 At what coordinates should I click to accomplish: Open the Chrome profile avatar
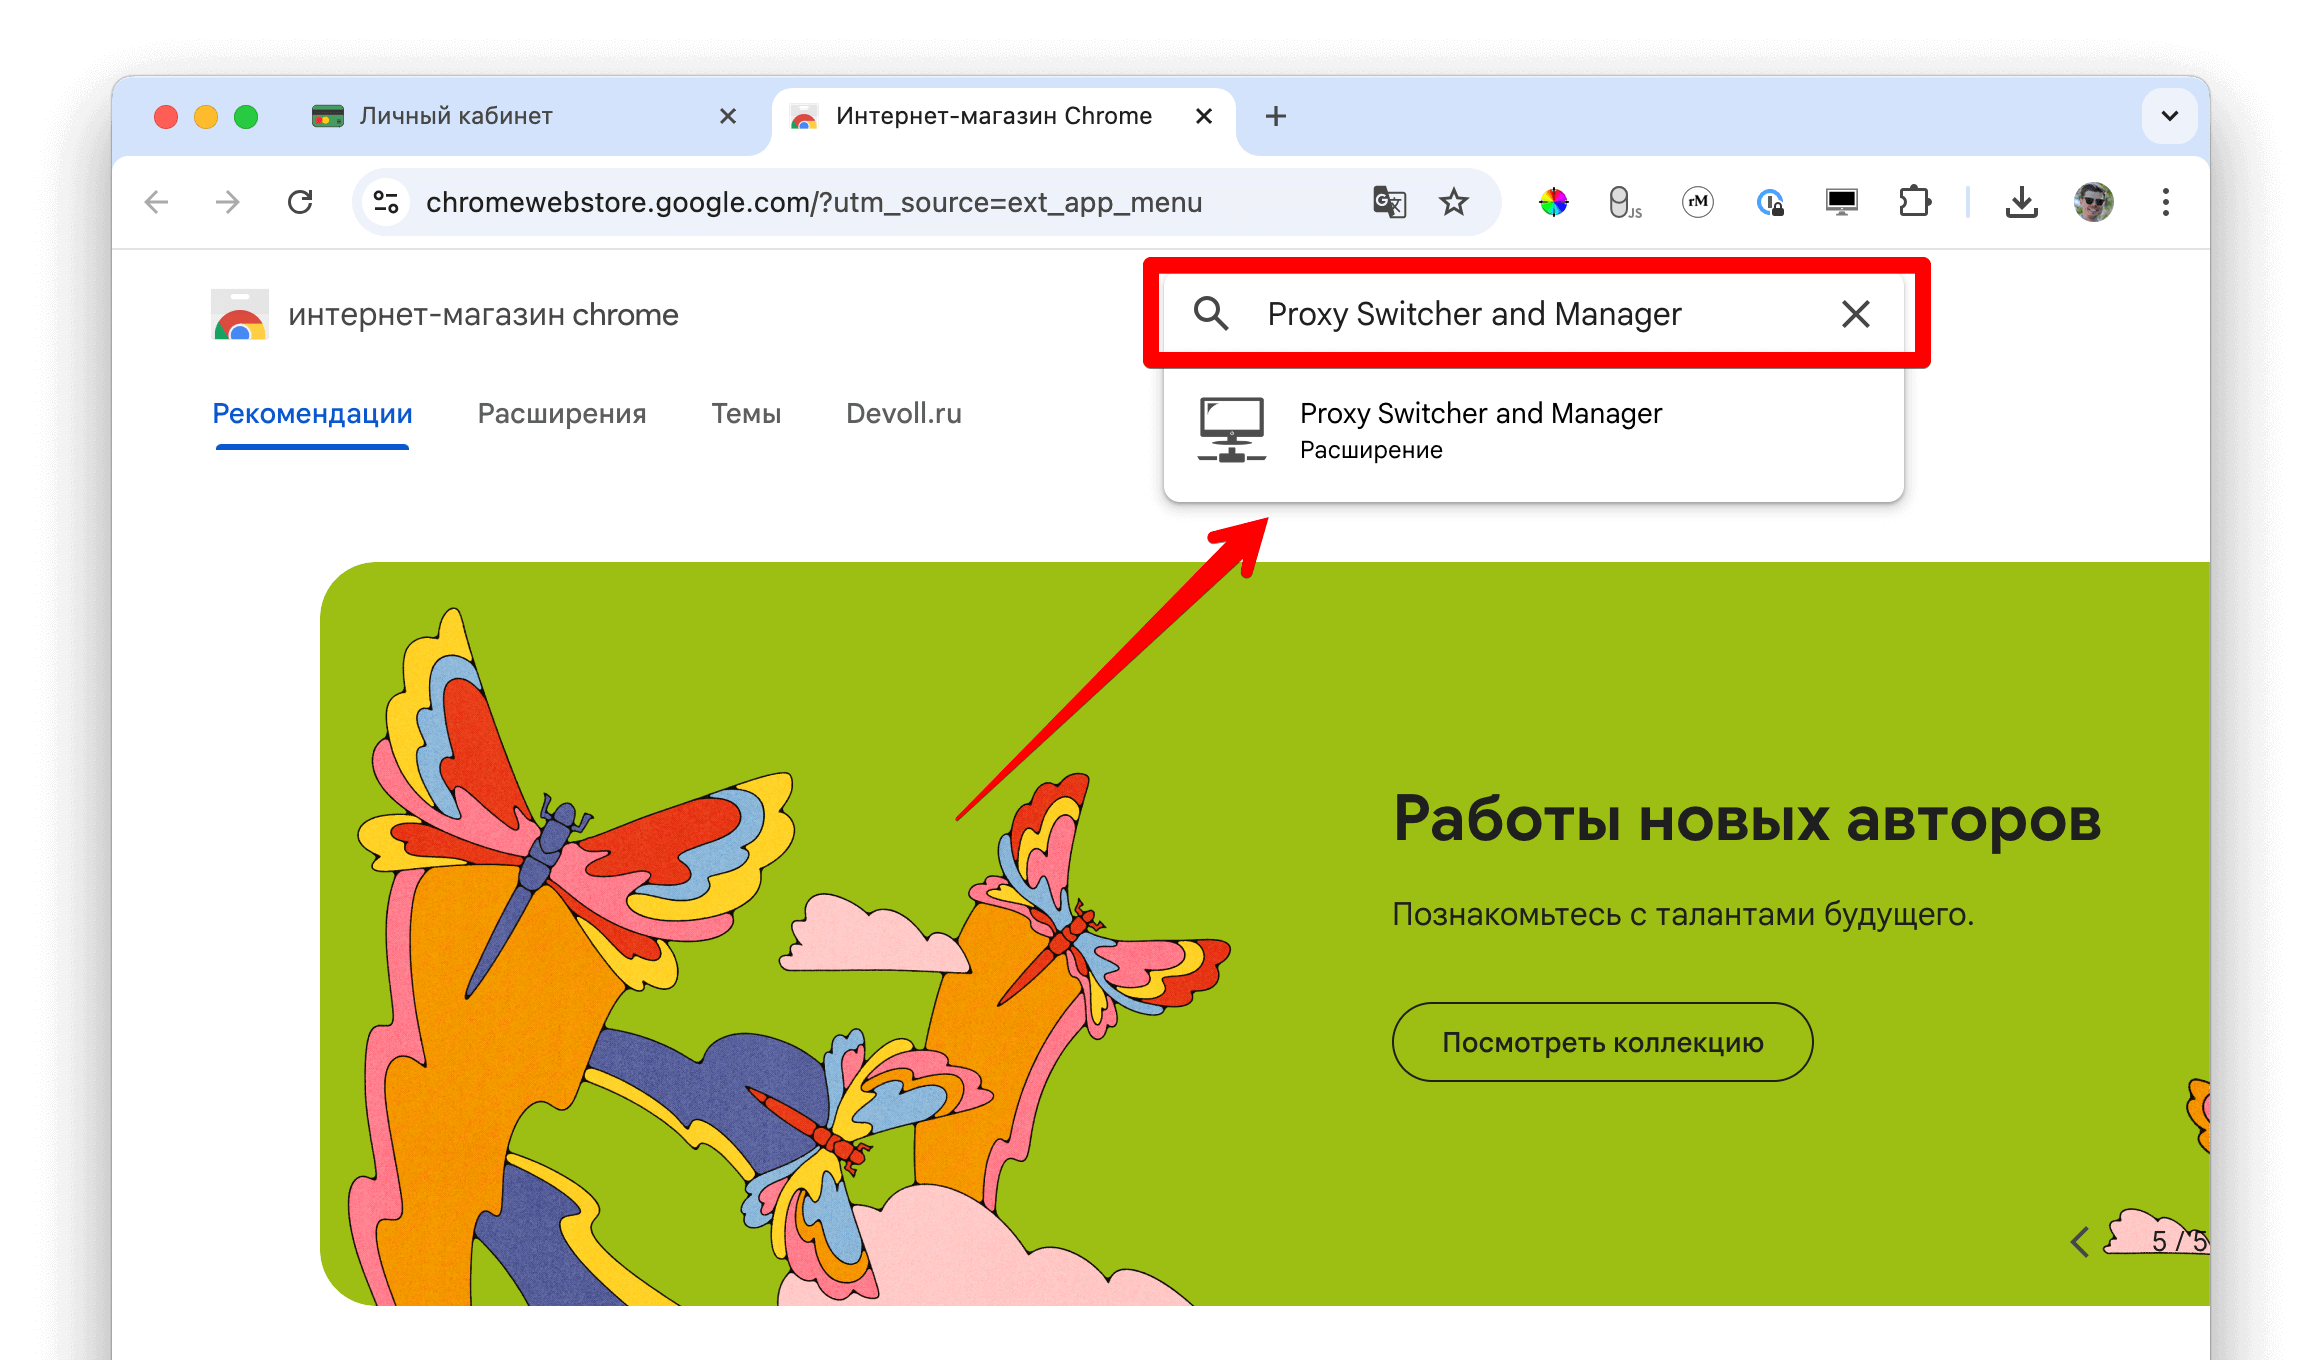tap(2094, 203)
